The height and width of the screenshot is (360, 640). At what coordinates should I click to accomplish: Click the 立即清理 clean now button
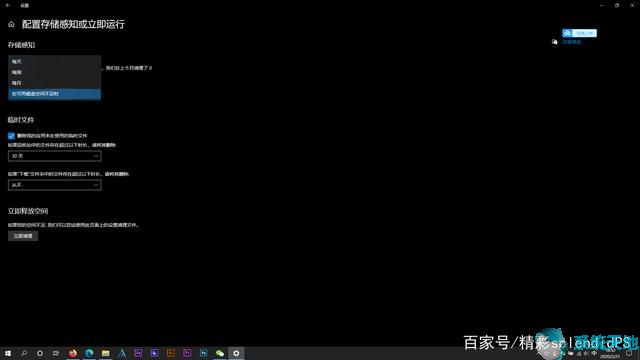click(23, 236)
